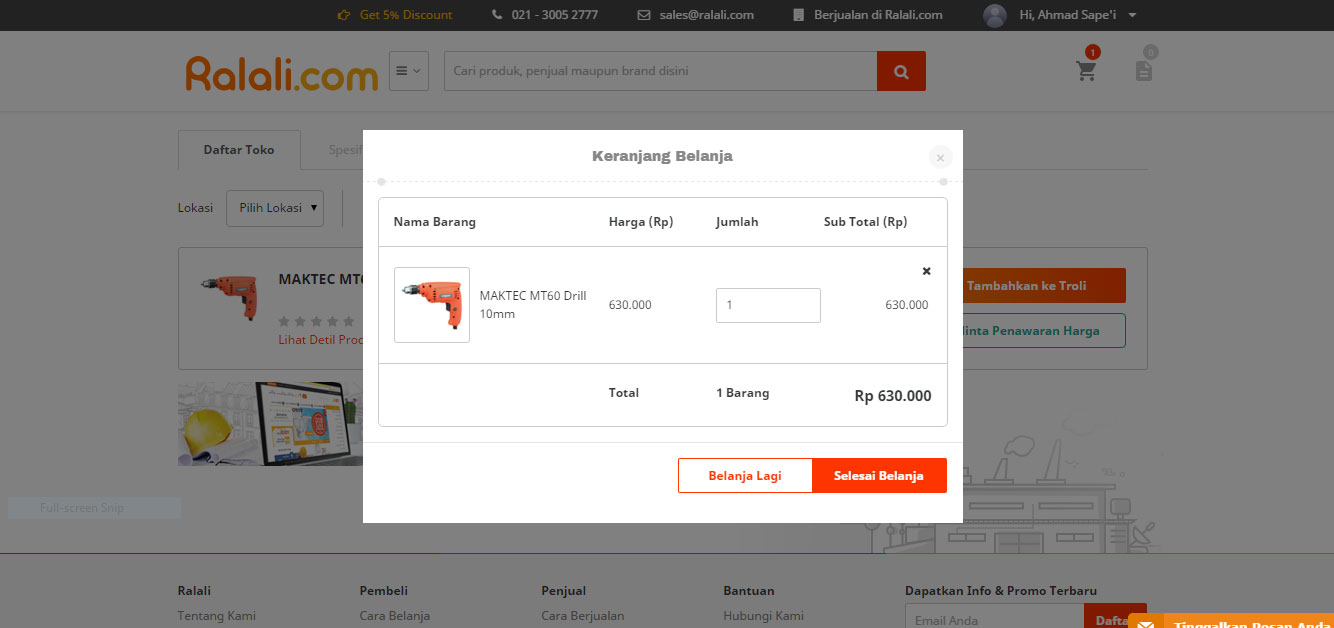Expand the Pilih Lokasi dropdown
The image size is (1334, 628).
pos(275,208)
